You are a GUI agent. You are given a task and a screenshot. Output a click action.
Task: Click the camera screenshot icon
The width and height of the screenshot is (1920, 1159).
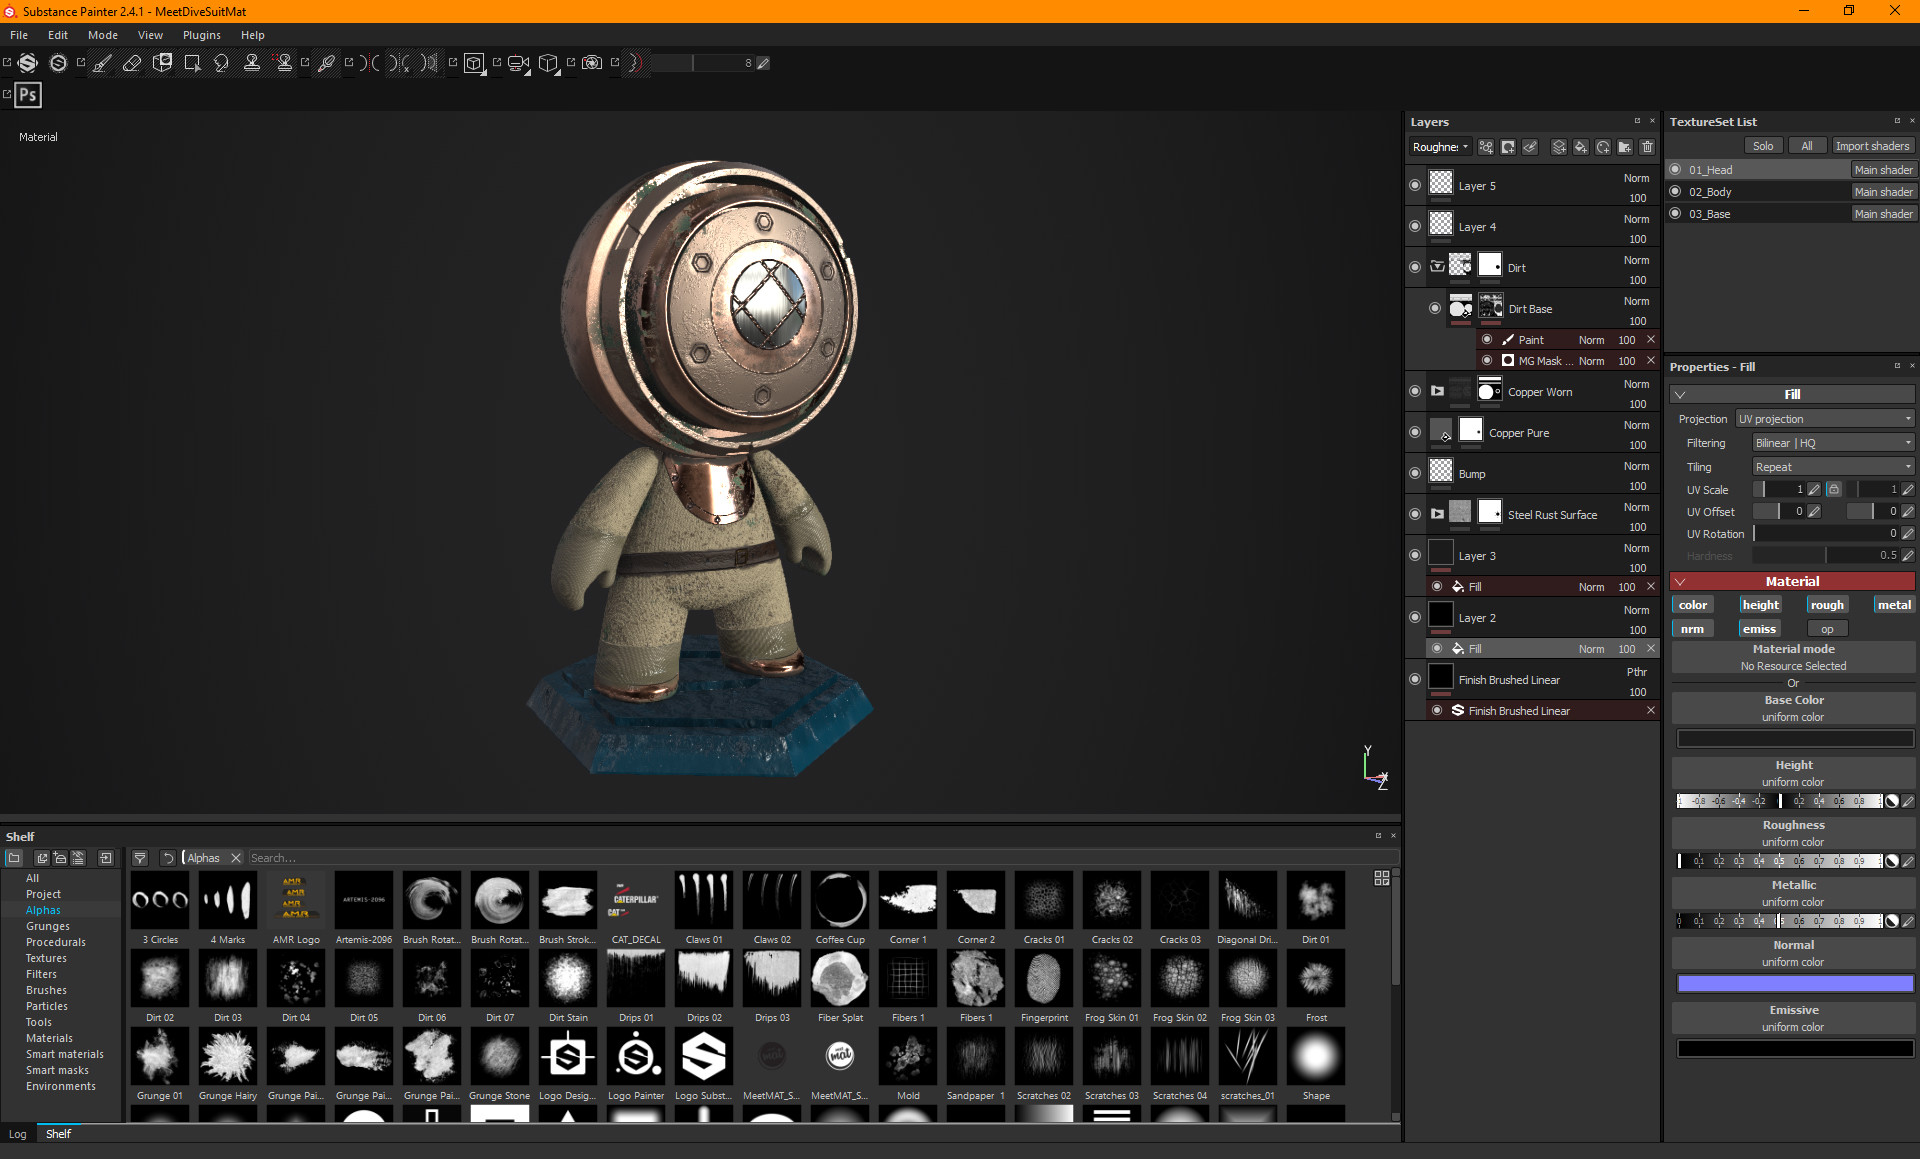[x=592, y=63]
